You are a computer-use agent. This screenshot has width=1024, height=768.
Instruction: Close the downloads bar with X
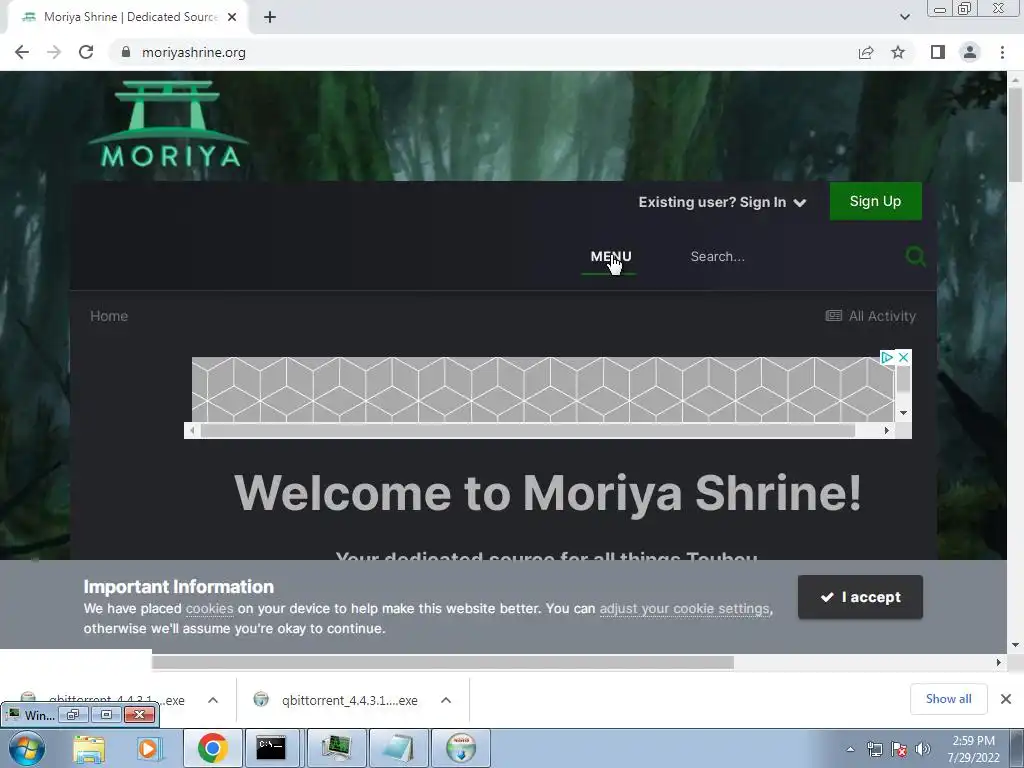tap(1006, 699)
